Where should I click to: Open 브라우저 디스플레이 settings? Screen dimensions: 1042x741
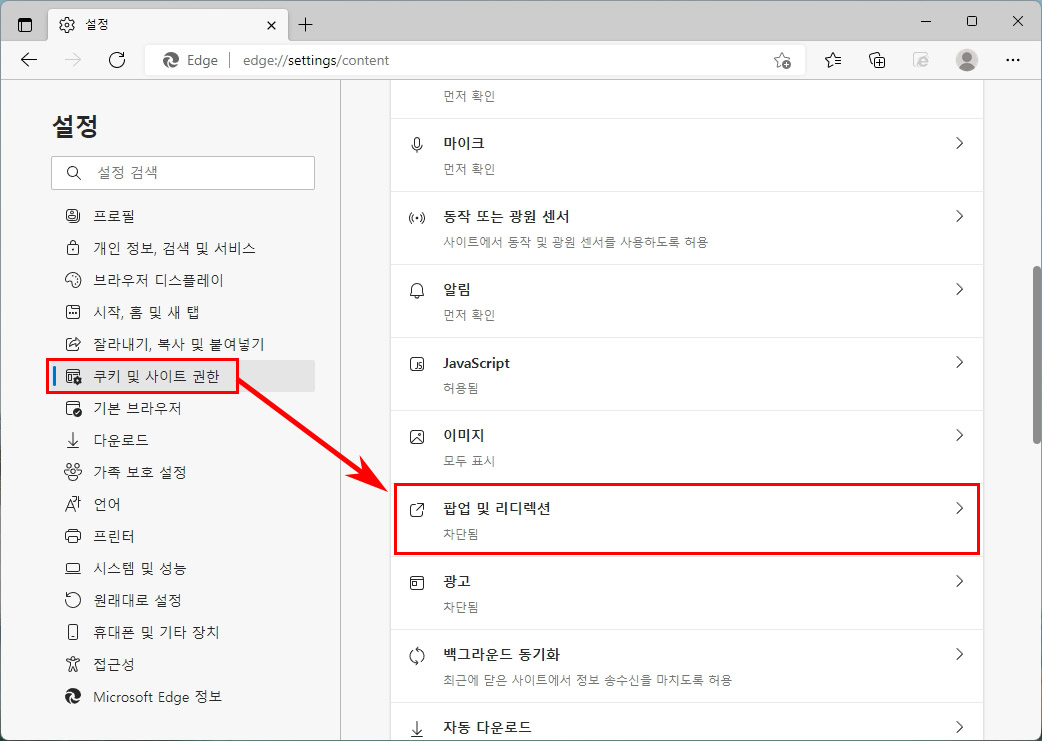pos(182,280)
